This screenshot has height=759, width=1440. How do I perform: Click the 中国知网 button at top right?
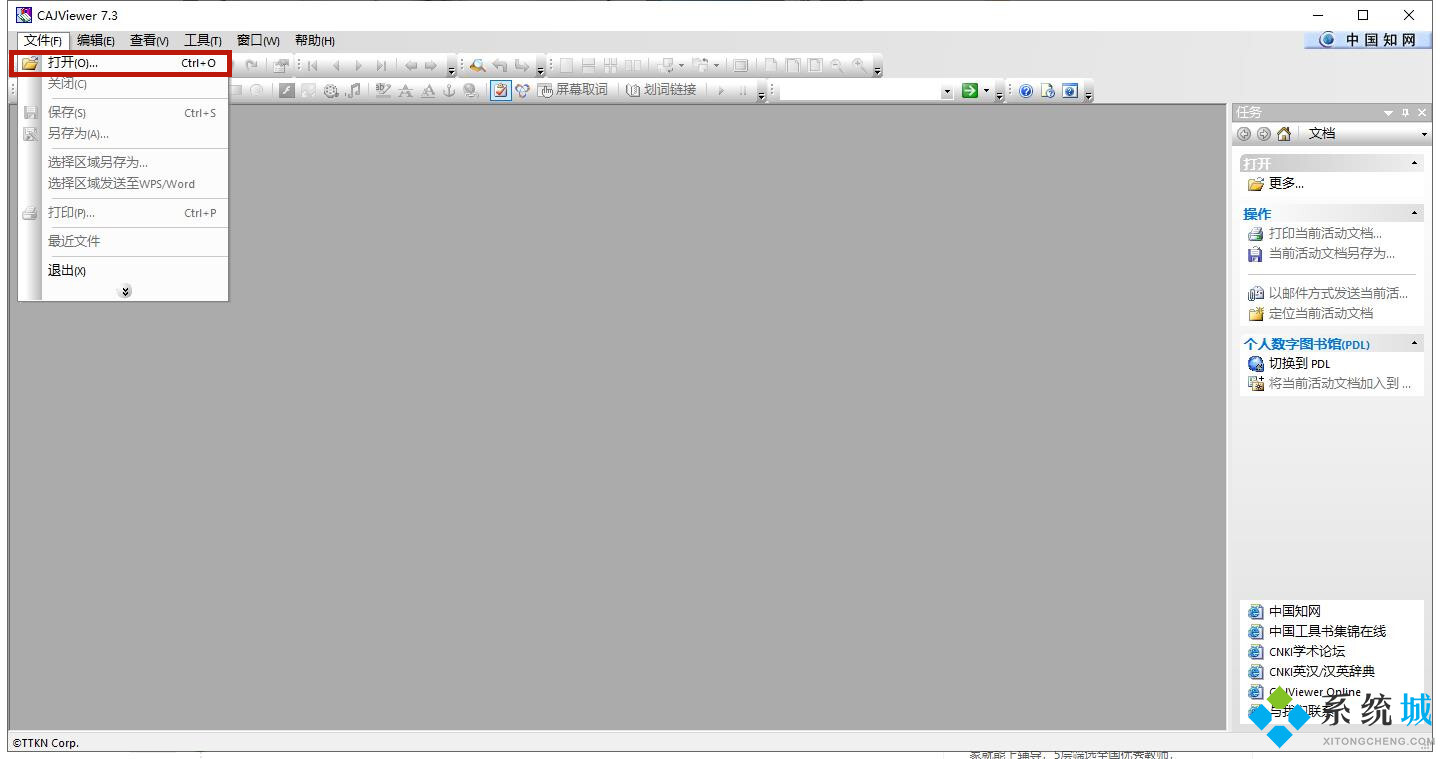1368,40
